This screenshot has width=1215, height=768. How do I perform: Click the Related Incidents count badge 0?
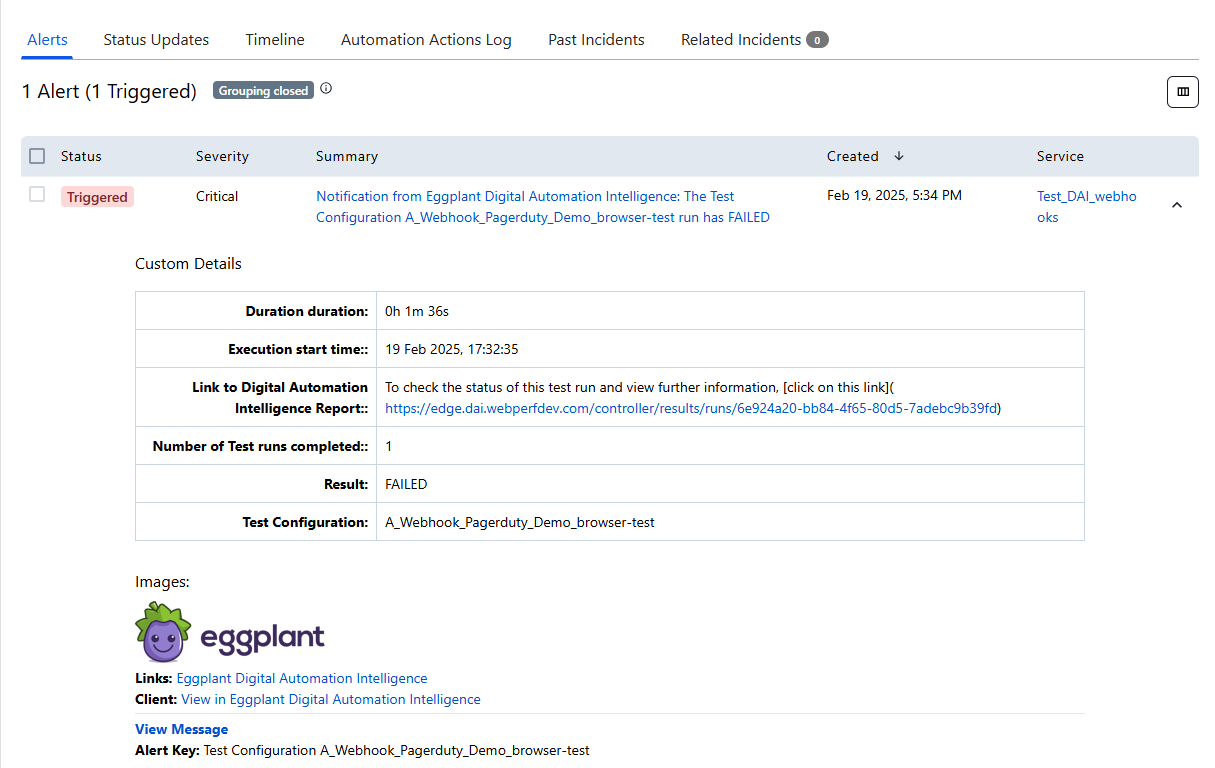pos(817,40)
